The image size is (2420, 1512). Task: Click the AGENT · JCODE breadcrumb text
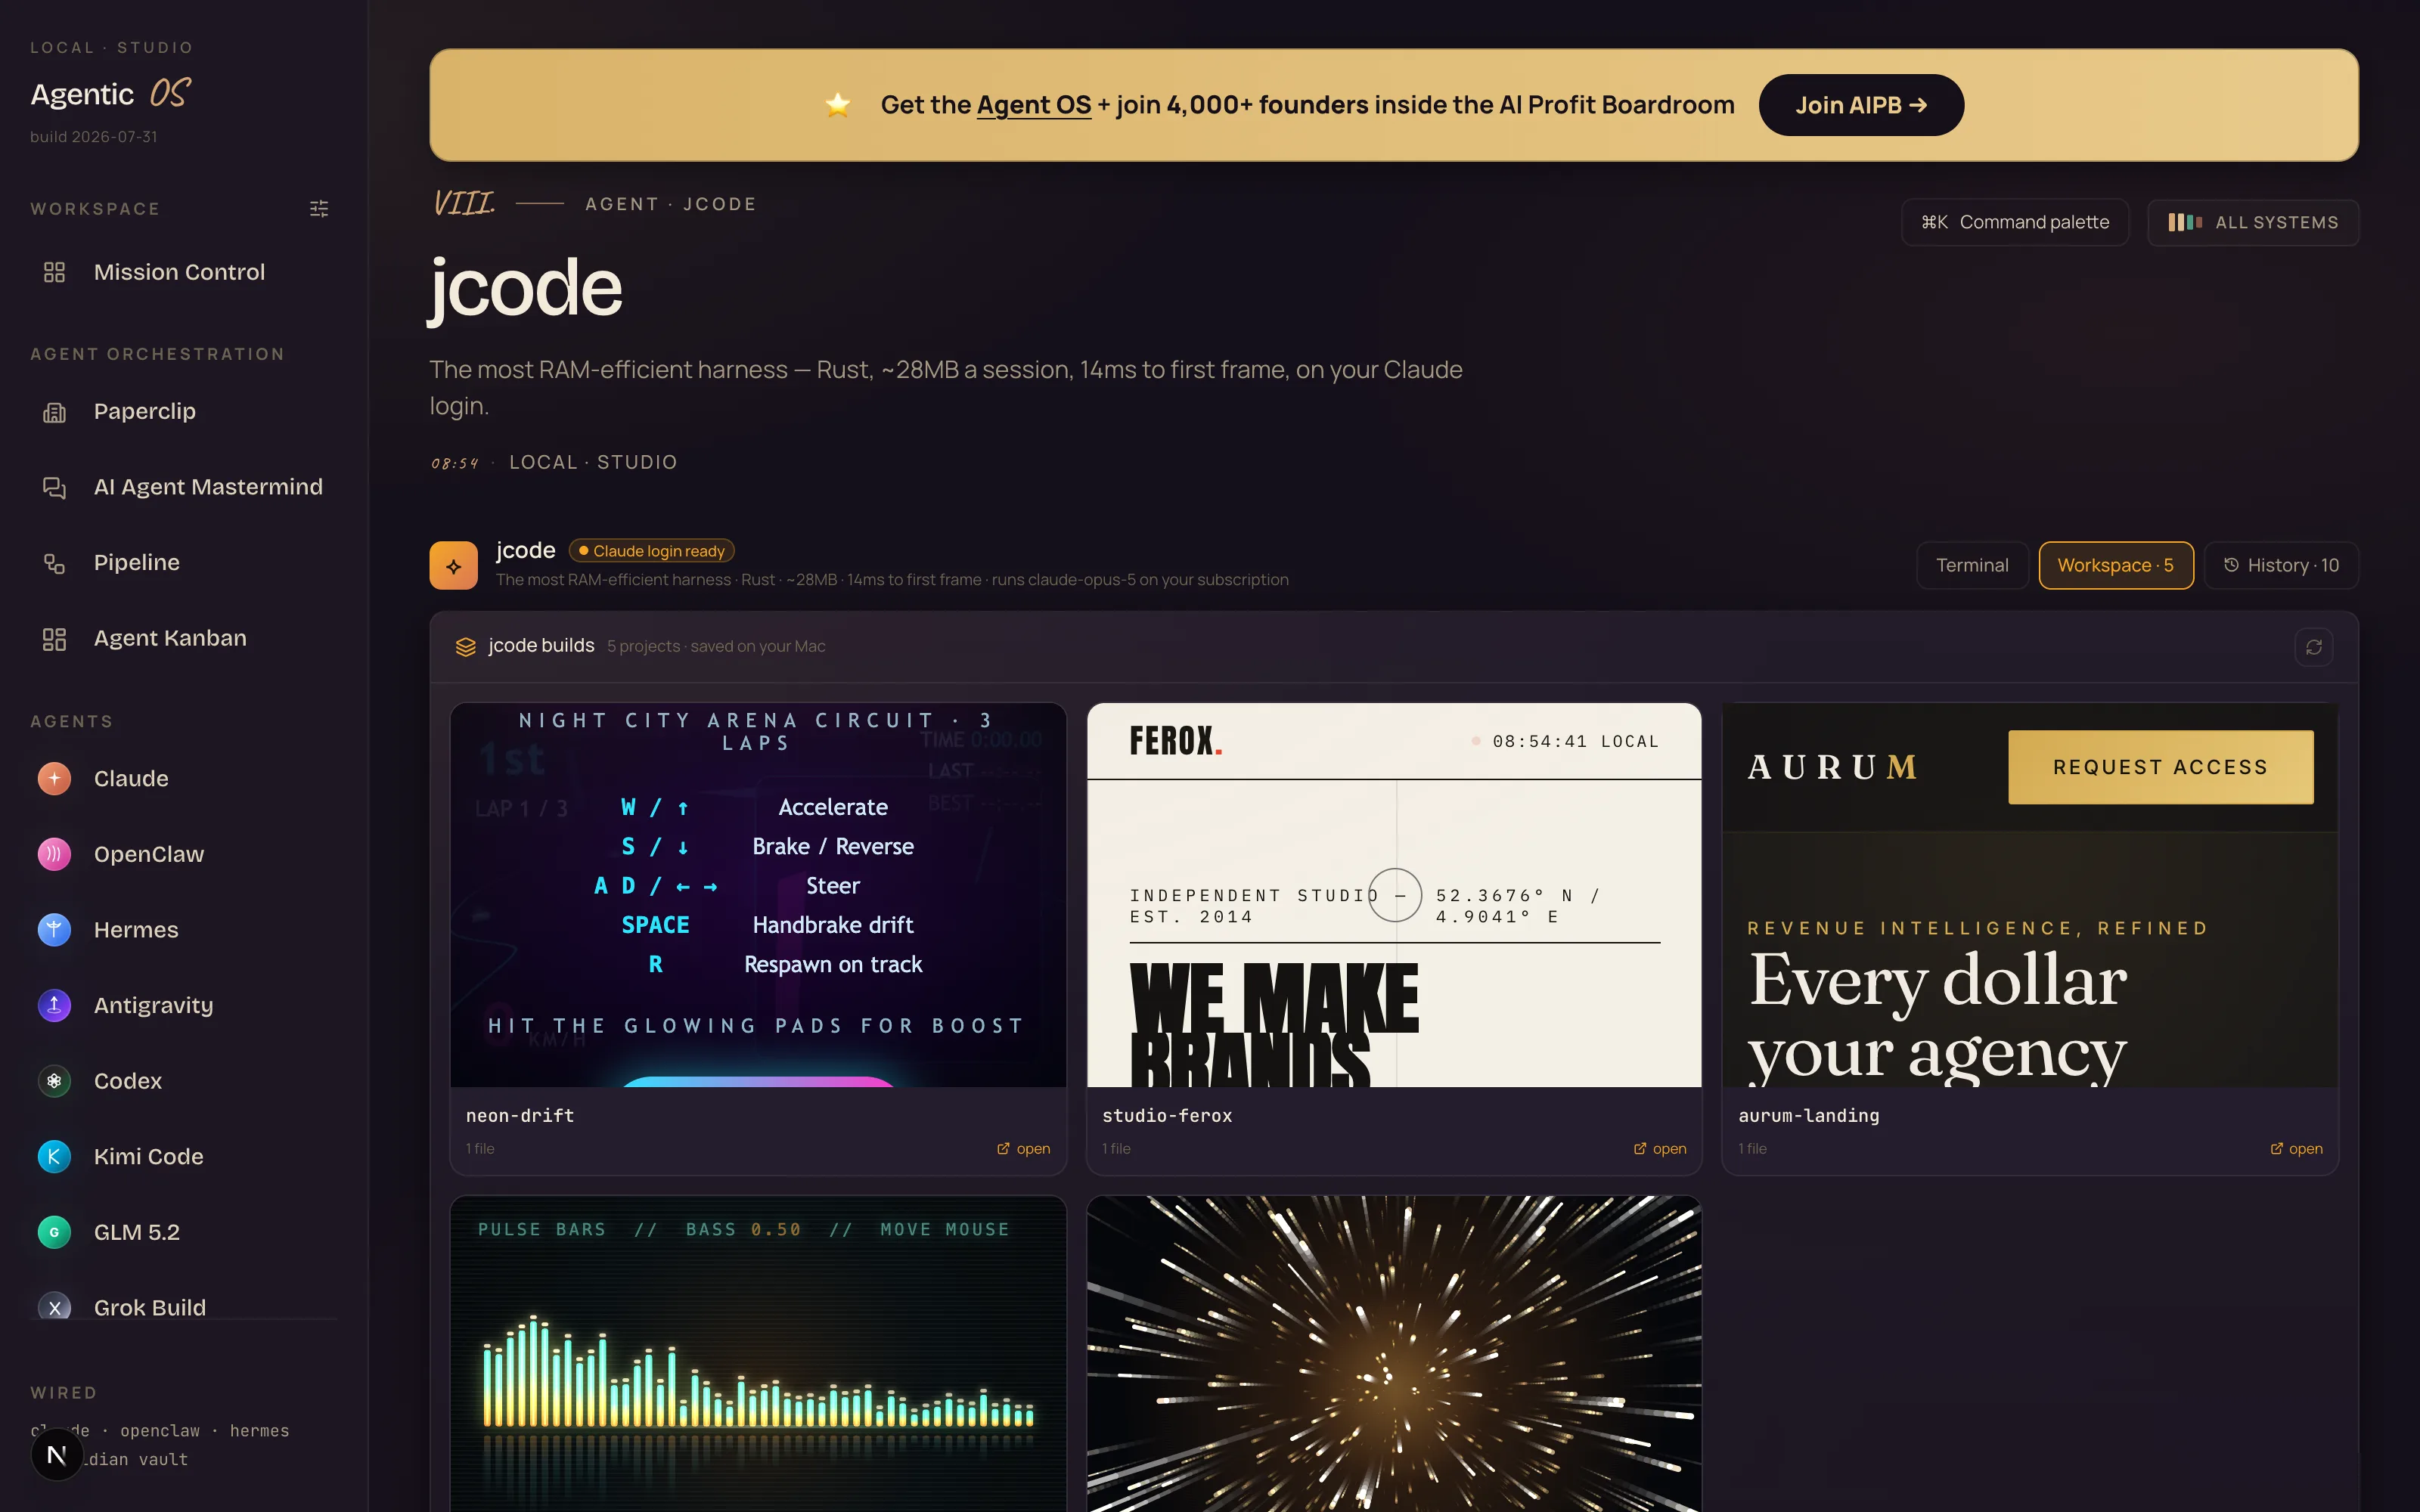(670, 204)
